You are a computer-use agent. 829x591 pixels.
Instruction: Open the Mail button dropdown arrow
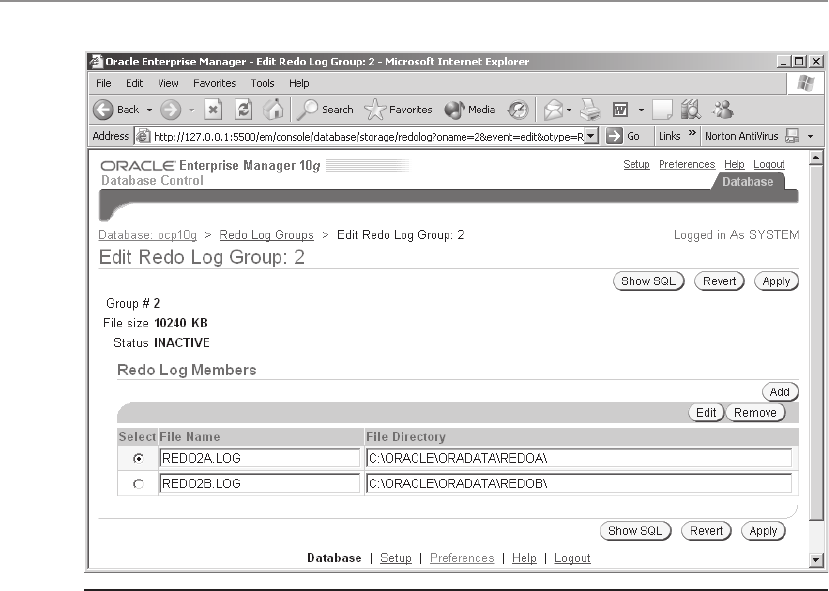point(569,110)
